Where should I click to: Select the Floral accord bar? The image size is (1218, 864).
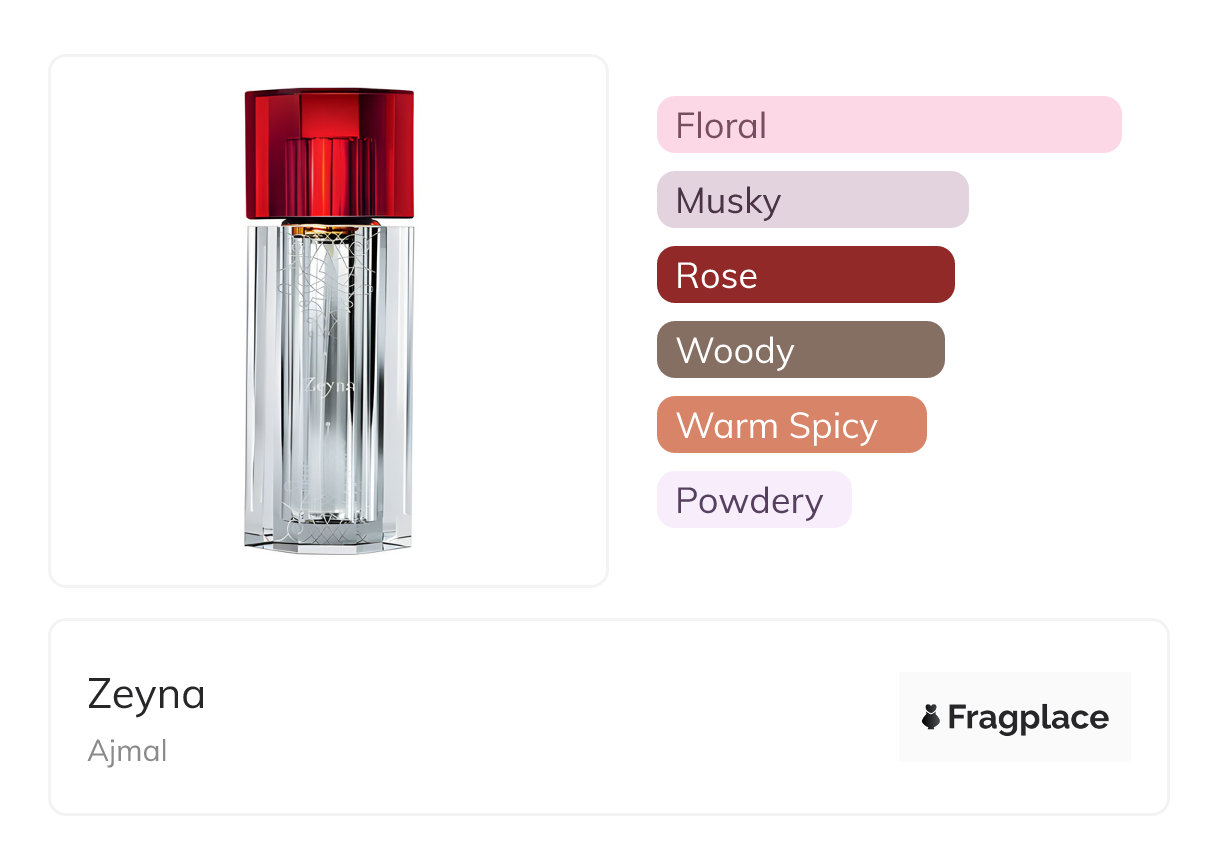click(x=888, y=125)
